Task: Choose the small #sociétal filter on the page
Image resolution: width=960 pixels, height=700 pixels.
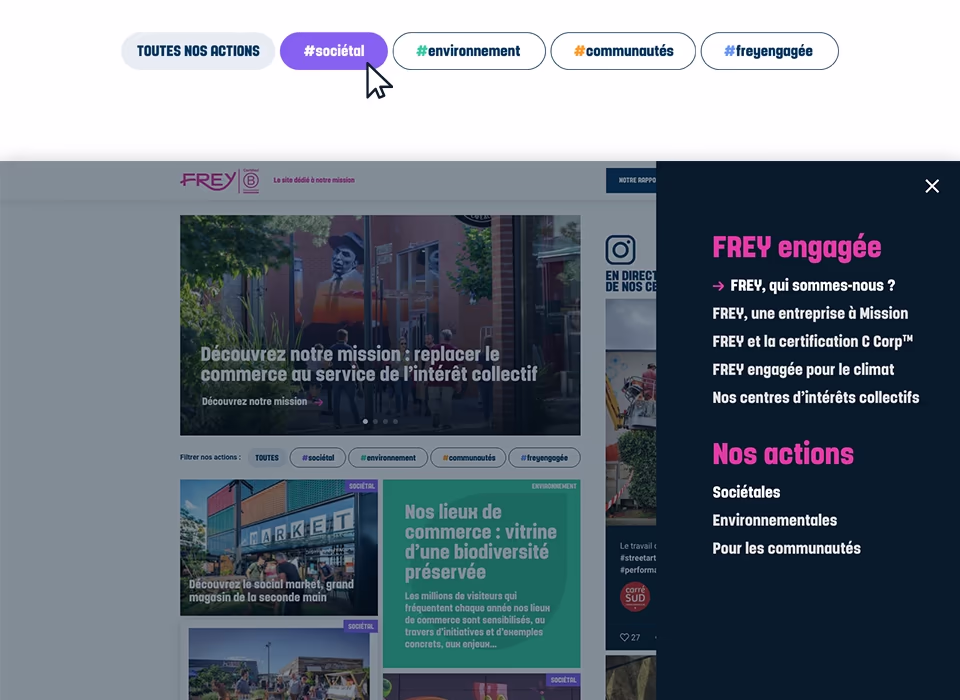Action: pos(318,457)
